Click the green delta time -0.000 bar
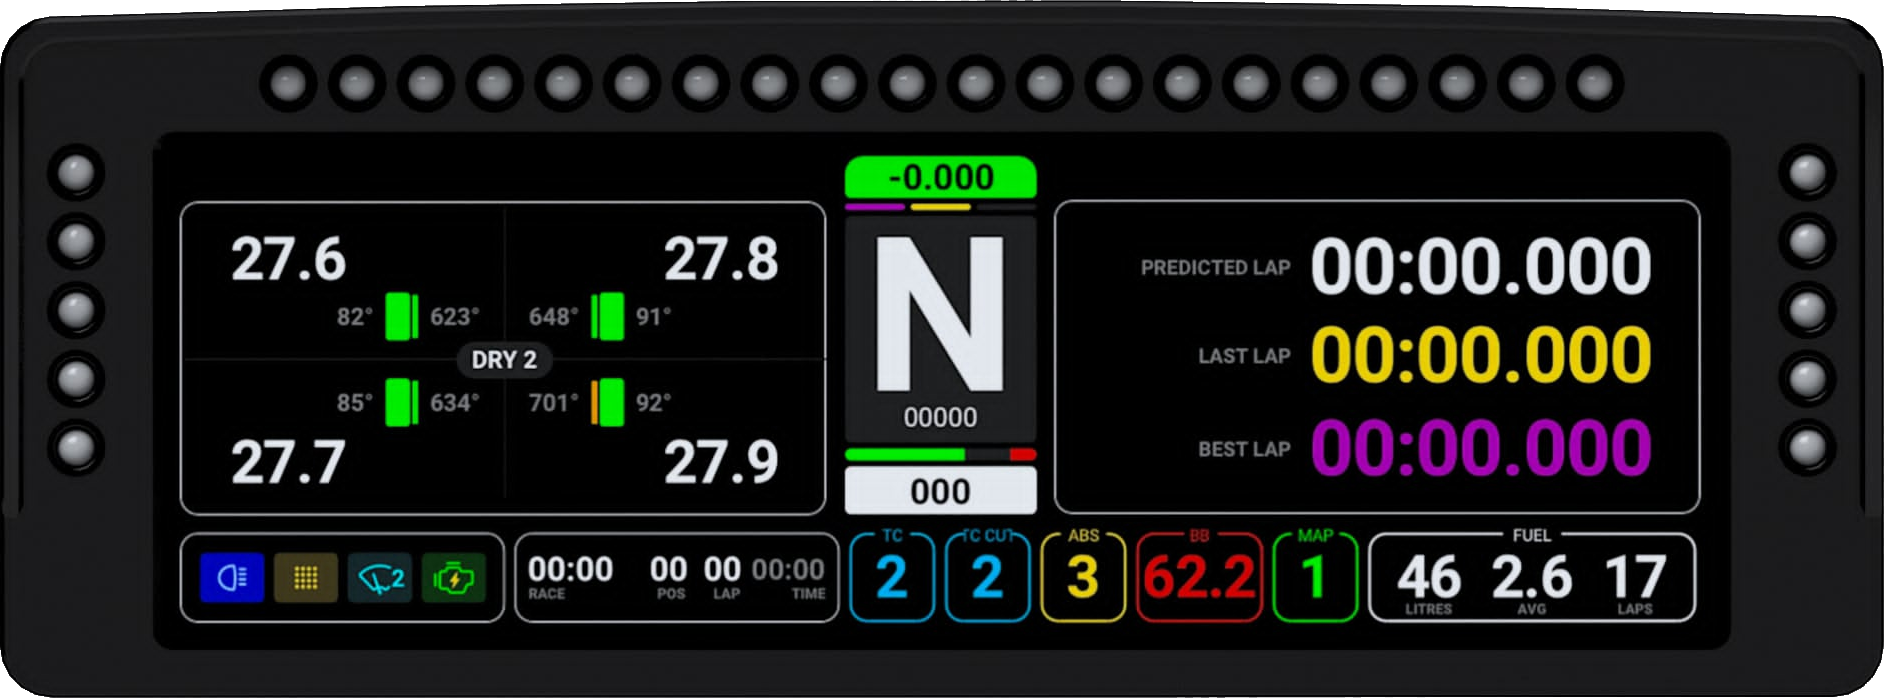 coord(941,177)
